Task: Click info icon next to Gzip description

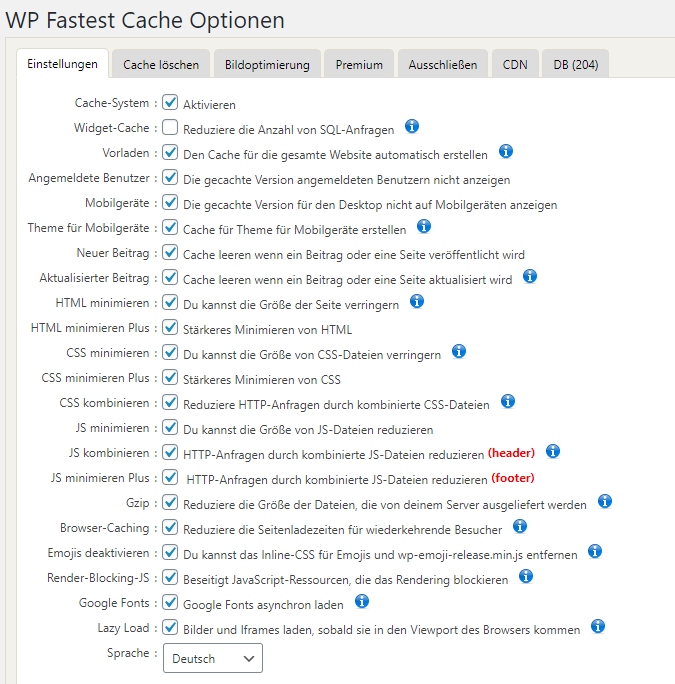Action: click(x=605, y=501)
